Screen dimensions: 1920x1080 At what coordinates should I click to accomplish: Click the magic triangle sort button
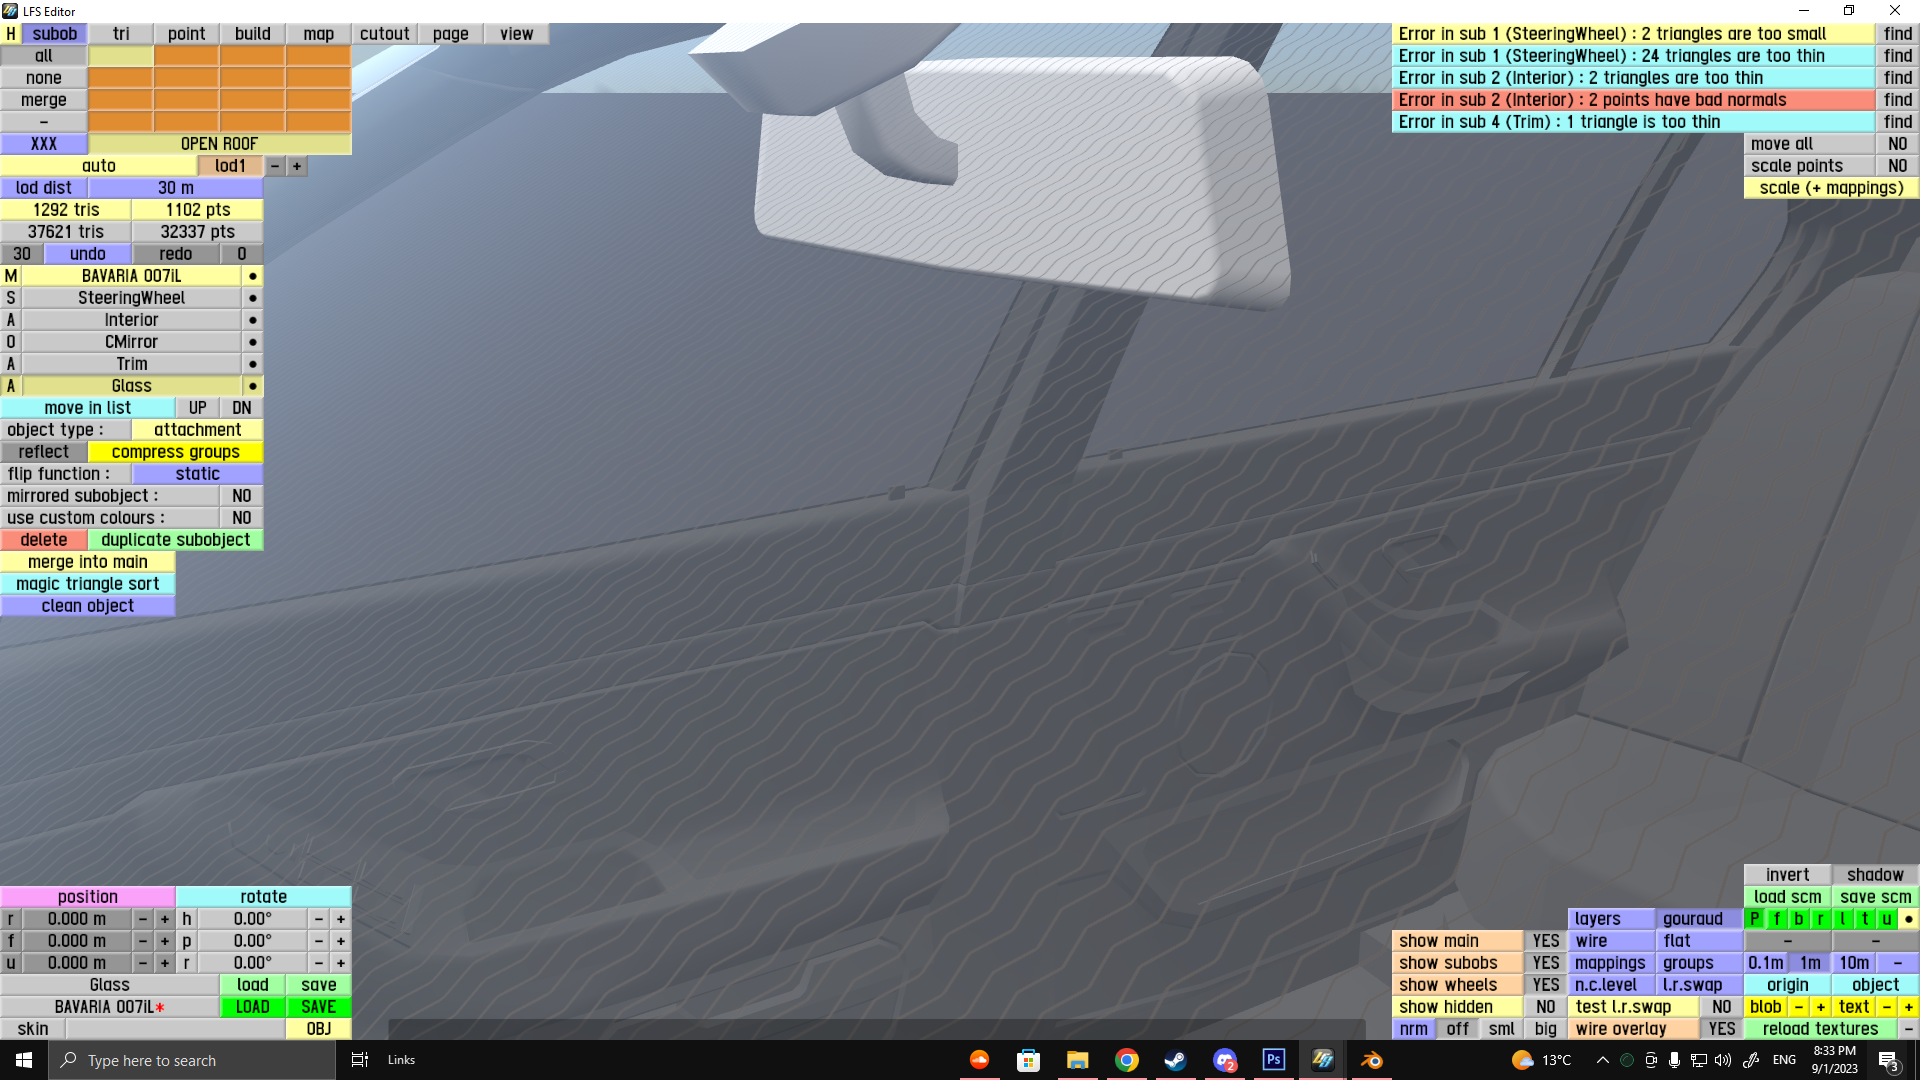[88, 584]
